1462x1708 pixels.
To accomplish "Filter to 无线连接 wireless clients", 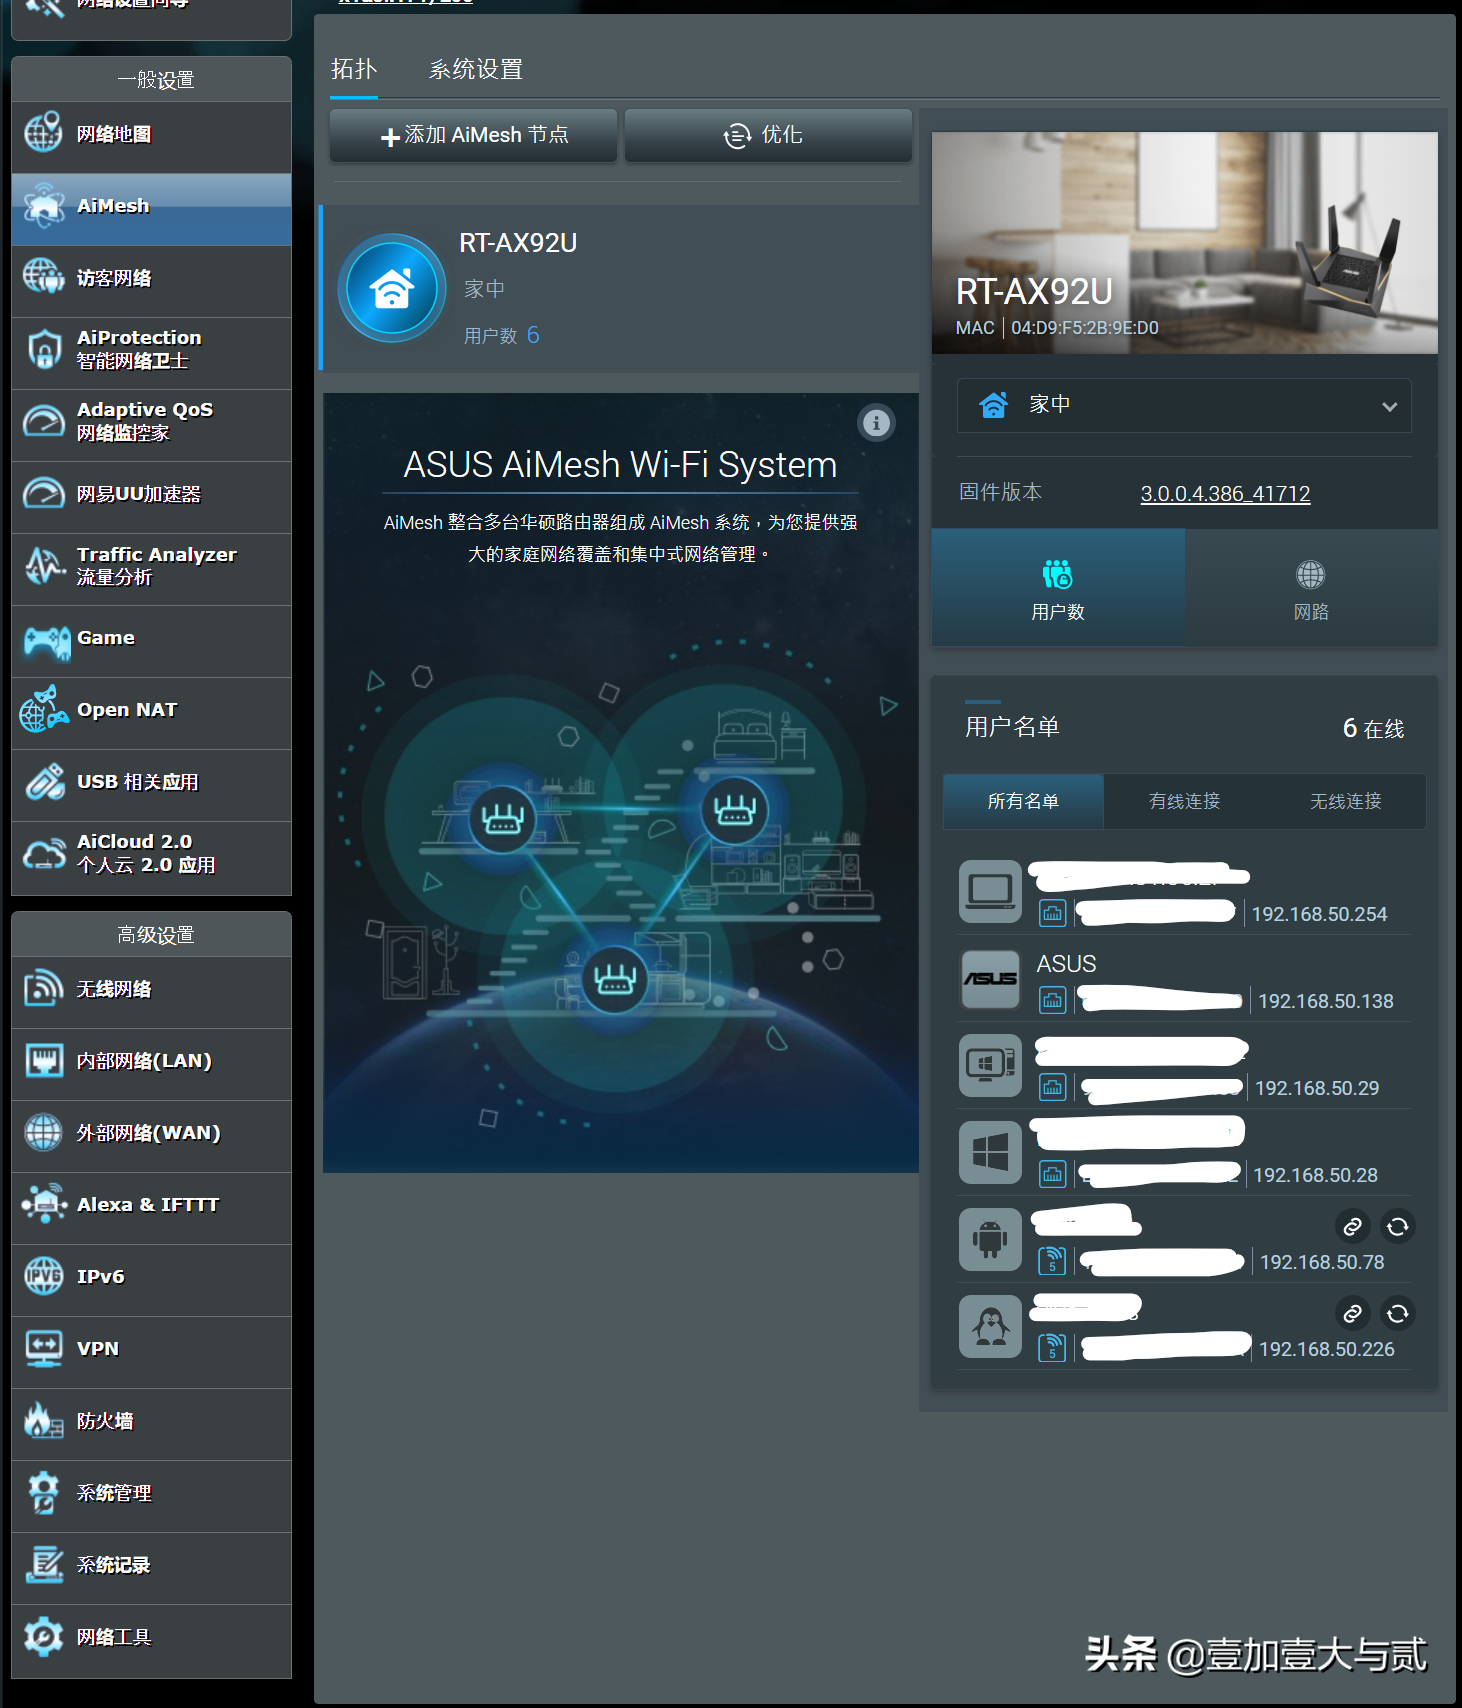I will pyautogui.click(x=1345, y=801).
